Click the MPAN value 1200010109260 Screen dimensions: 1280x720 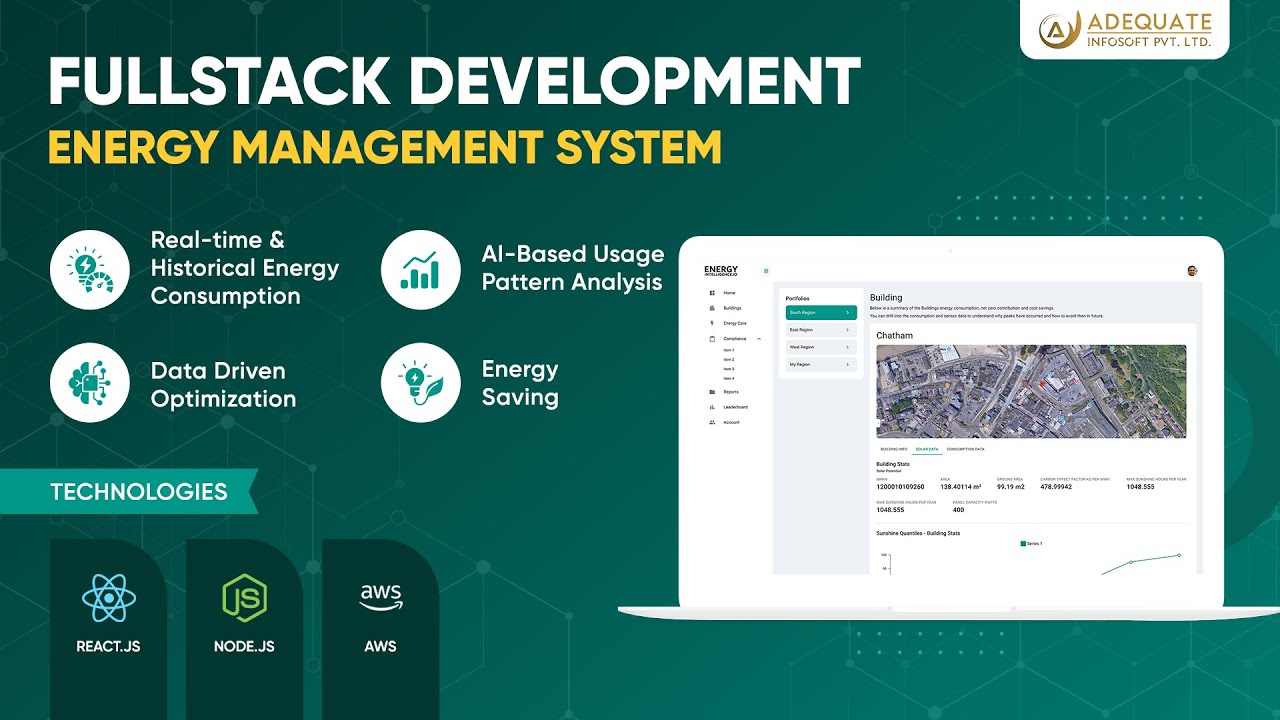(900, 486)
